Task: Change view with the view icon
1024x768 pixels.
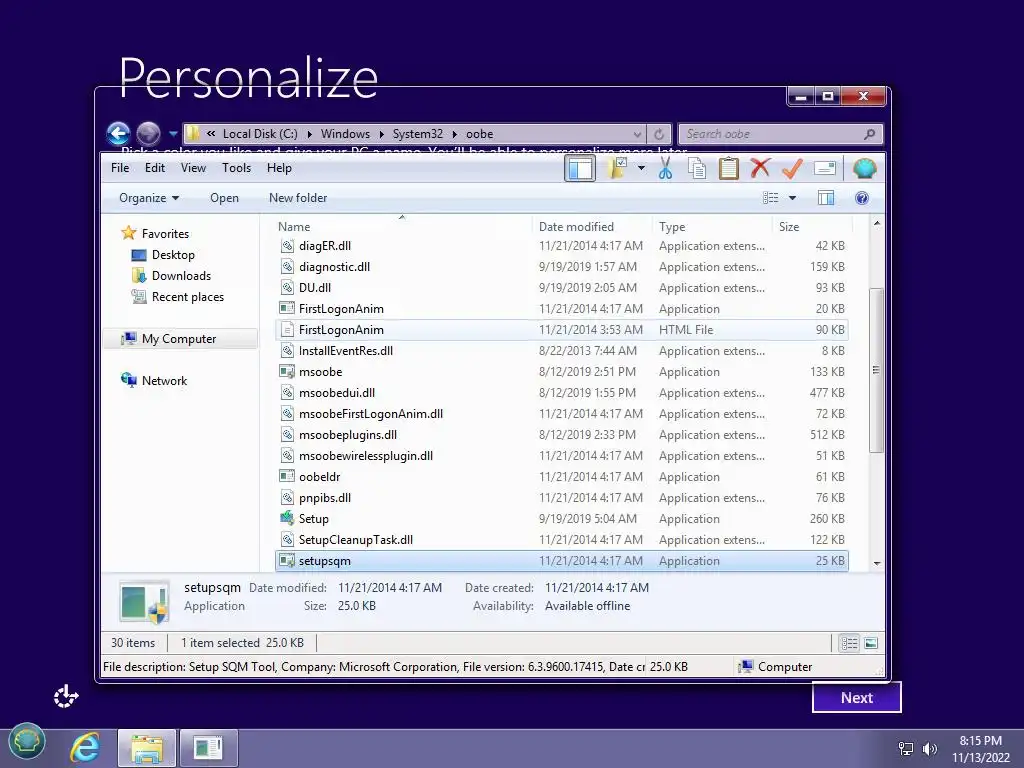Action: pos(771,198)
